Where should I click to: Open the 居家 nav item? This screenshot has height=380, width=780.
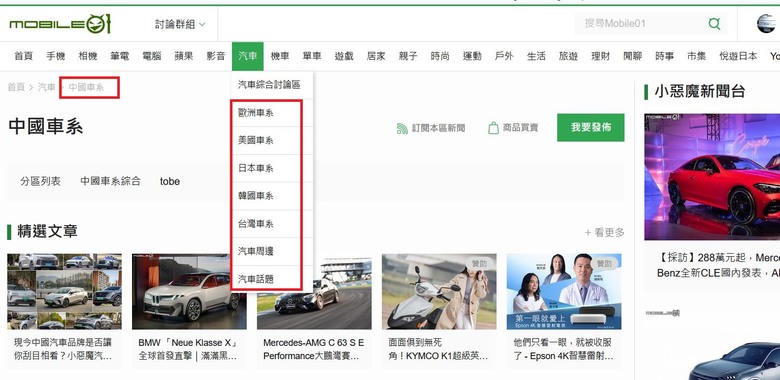376,56
